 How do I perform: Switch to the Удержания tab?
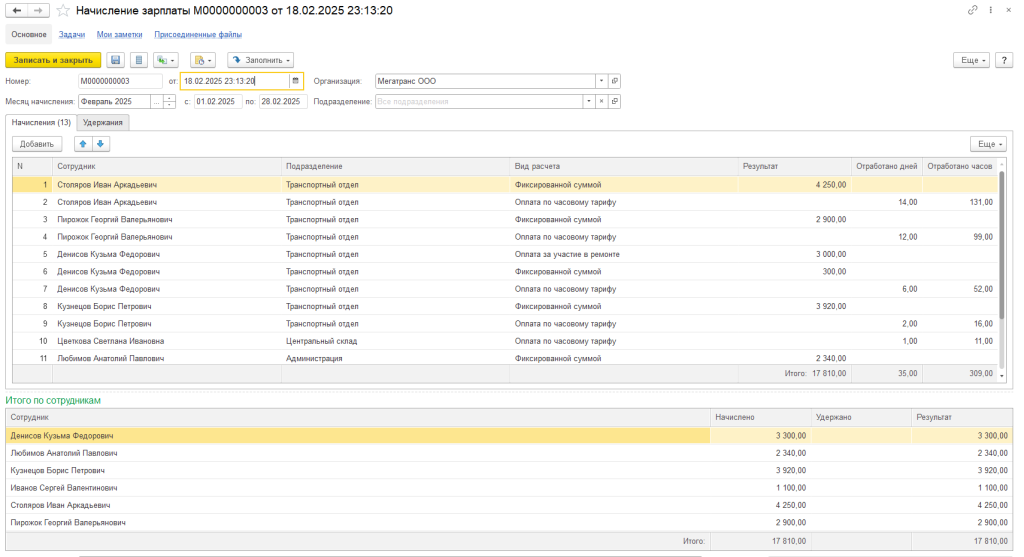click(x=103, y=122)
